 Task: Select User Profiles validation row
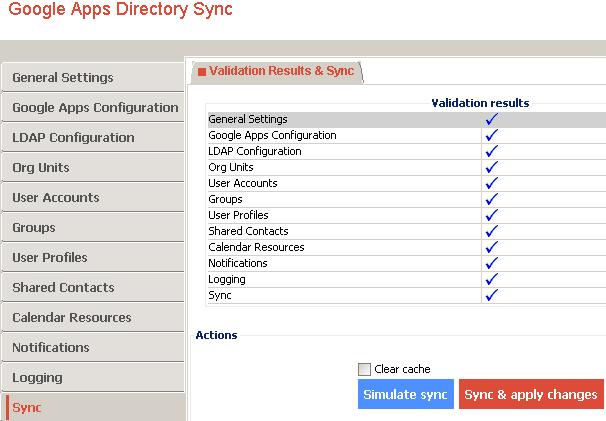click(x=407, y=215)
